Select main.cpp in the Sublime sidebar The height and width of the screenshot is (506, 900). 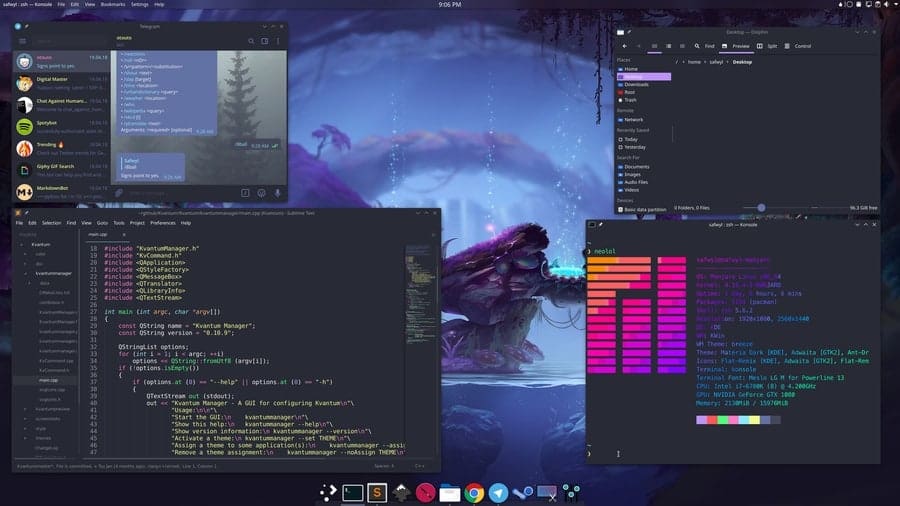pos(48,380)
